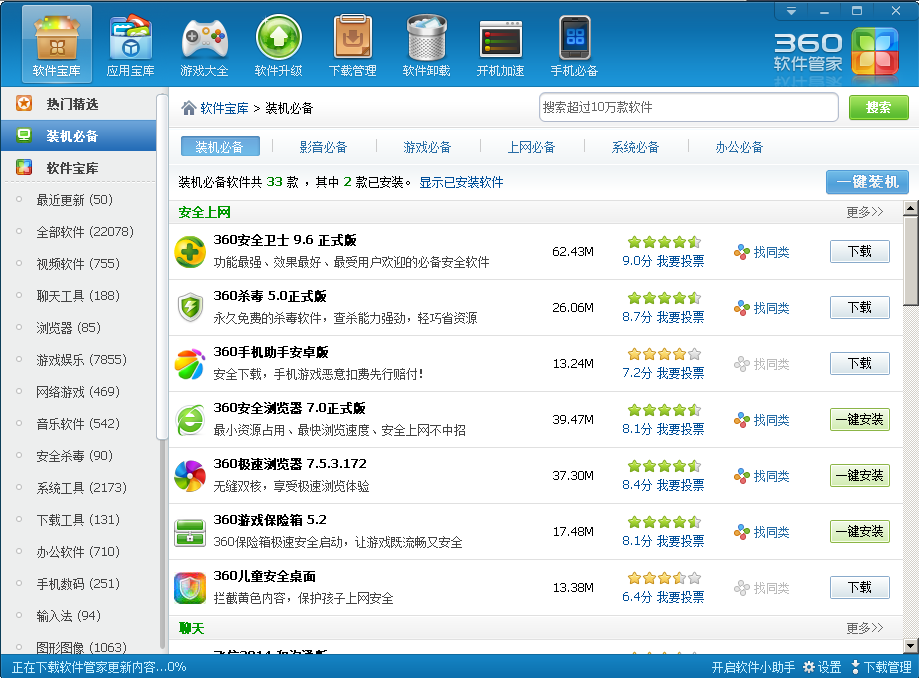The width and height of the screenshot is (919, 678).
Task: Select 全部软件 (22078) category
Action: [85, 232]
